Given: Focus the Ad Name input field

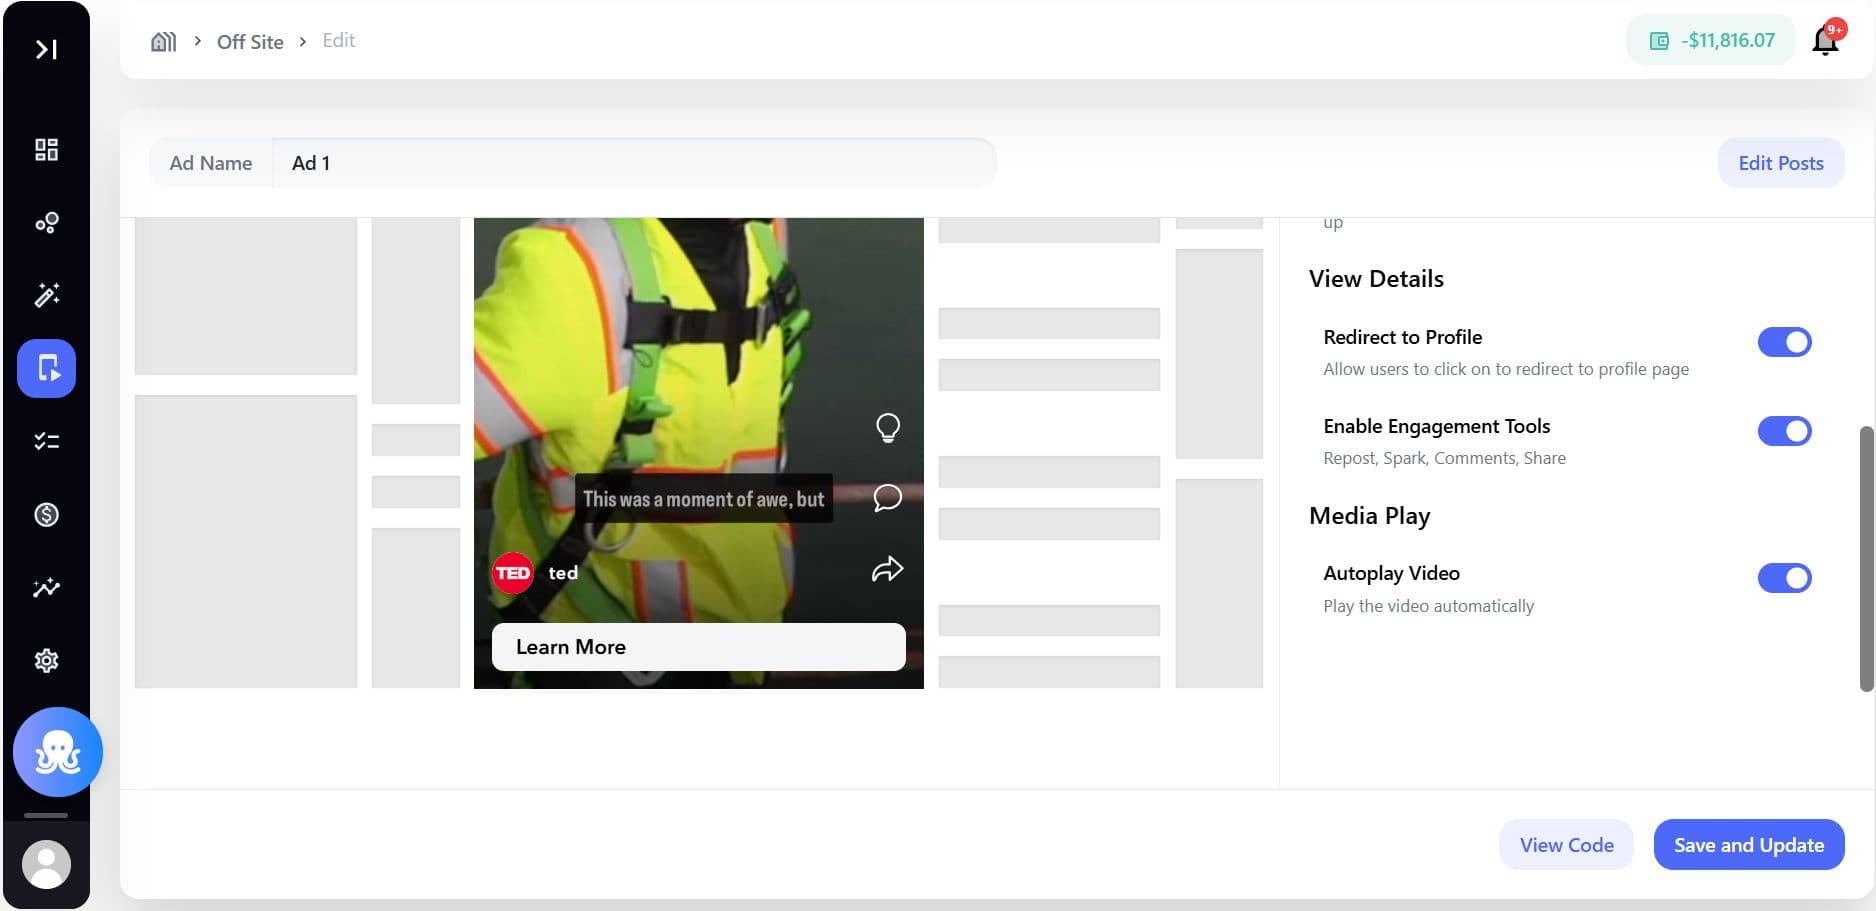Looking at the screenshot, I should click(634, 163).
